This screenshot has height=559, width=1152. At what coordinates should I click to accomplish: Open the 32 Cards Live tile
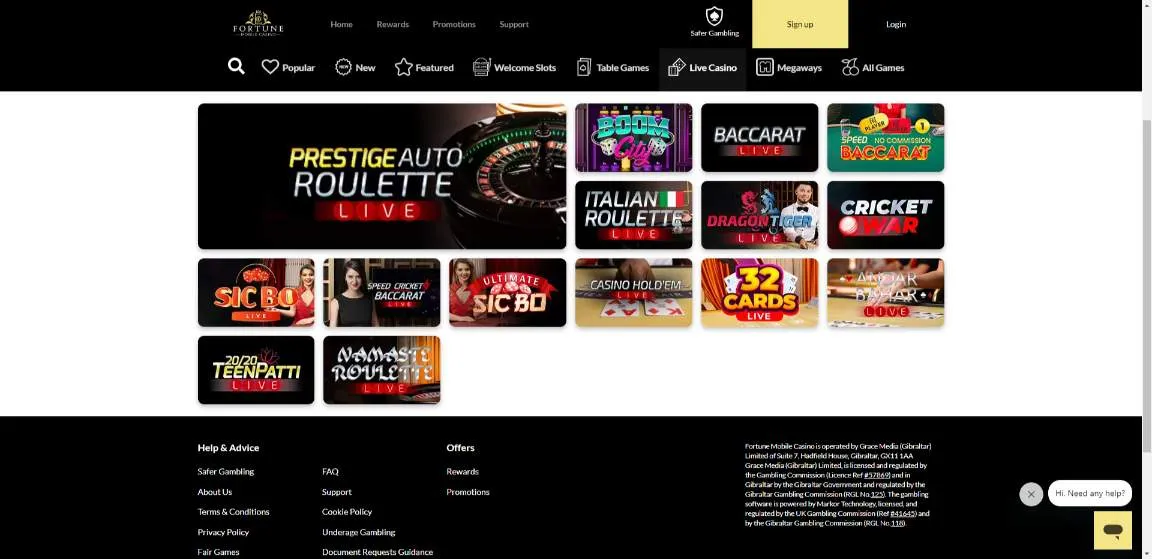click(760, 292)
